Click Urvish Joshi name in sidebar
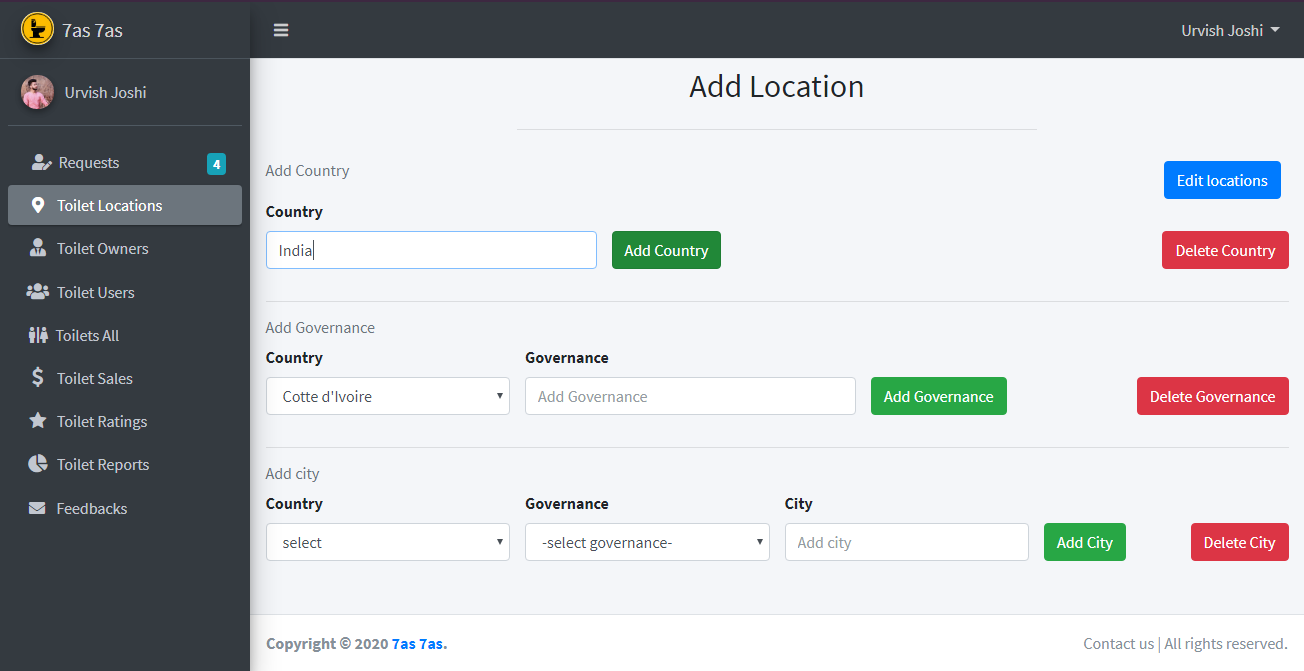 [106, 92]
